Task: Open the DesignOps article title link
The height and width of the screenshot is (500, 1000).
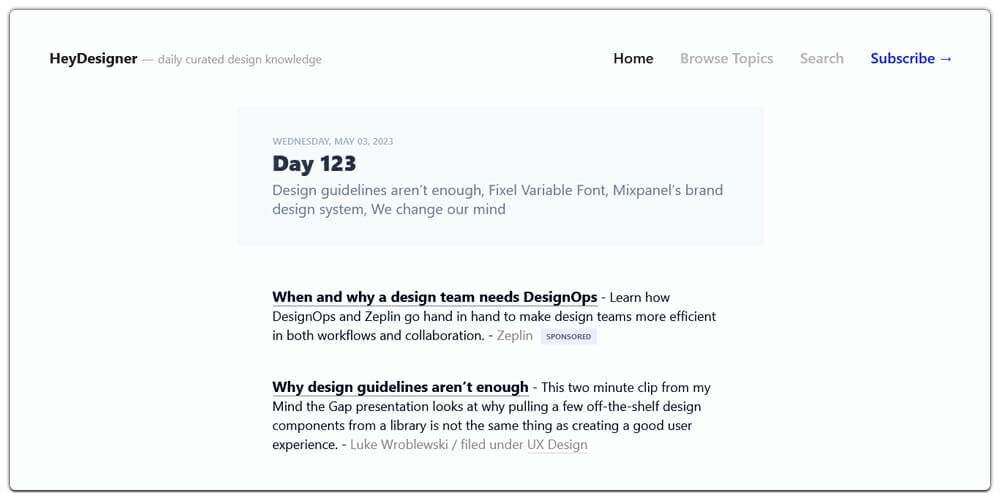Action: (434, 297)
